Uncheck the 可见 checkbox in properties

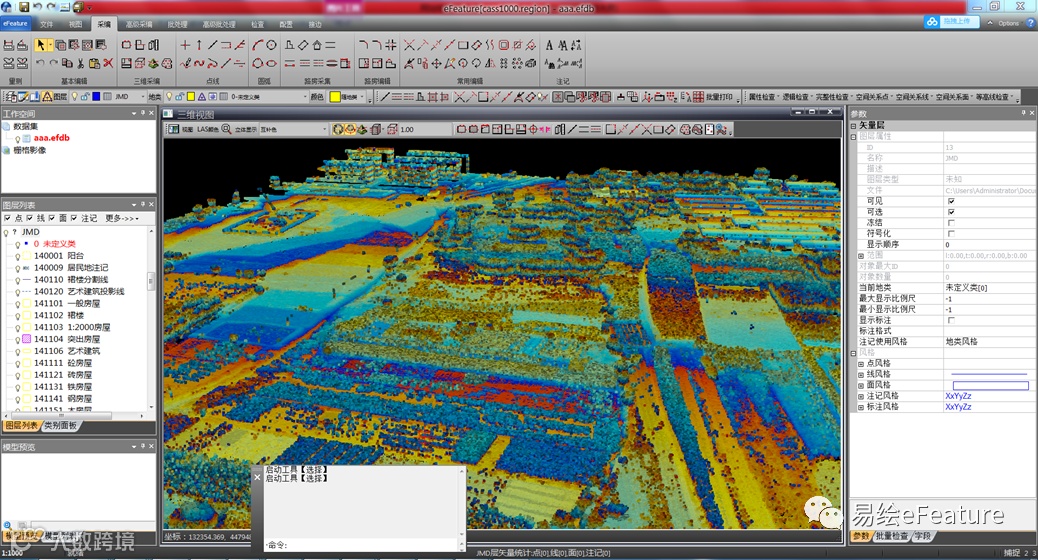point(951,201)
